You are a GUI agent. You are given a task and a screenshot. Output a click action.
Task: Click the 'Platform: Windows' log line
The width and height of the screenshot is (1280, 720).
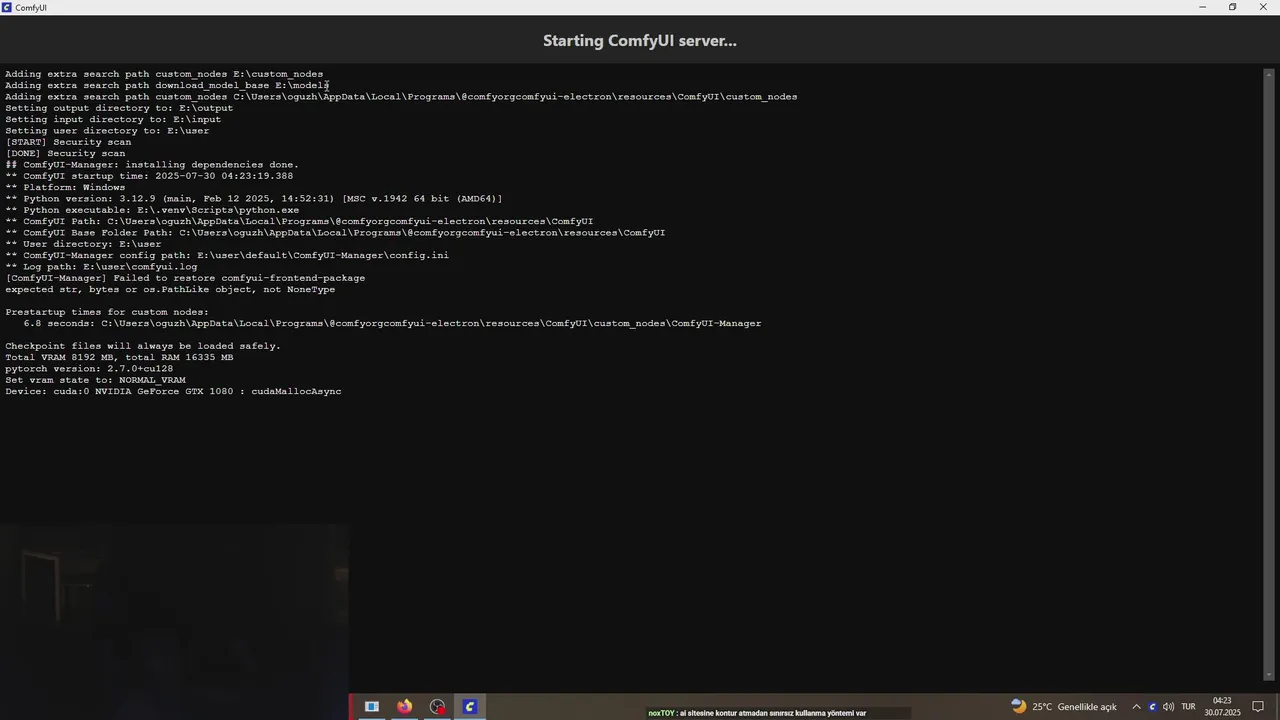[65, 187]
